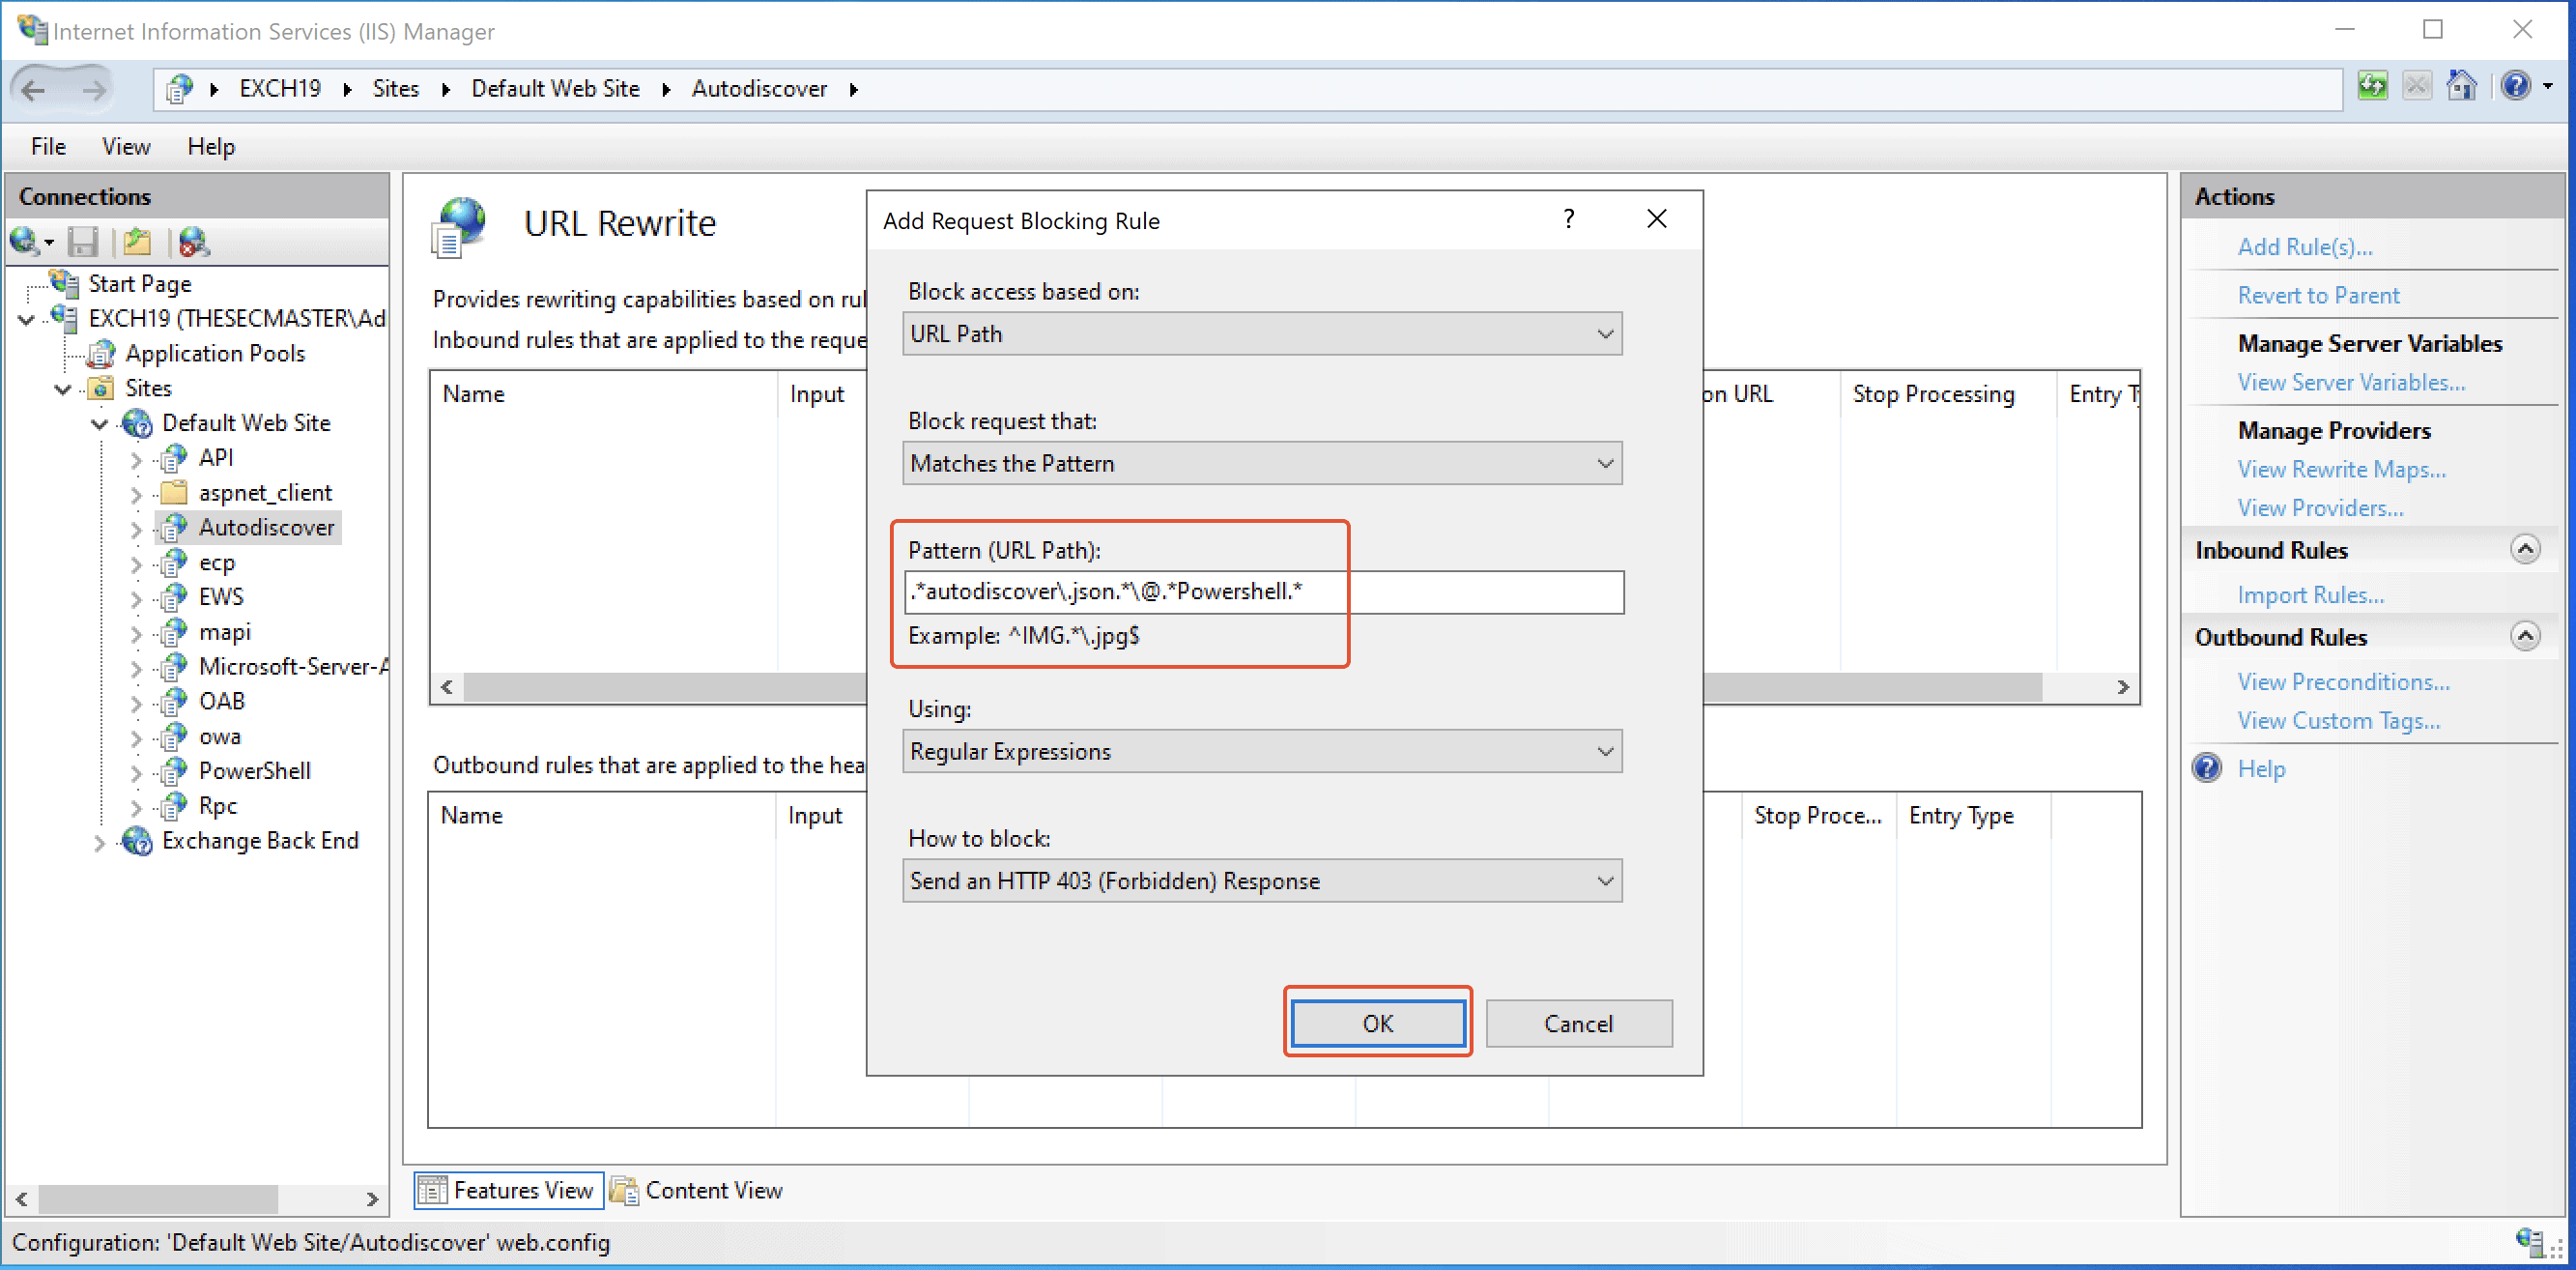Image resolution: width=2576 pixels, height=1270 pixels.
Task: Click the status bar server connection icon
Action: pos(2530,1242)
